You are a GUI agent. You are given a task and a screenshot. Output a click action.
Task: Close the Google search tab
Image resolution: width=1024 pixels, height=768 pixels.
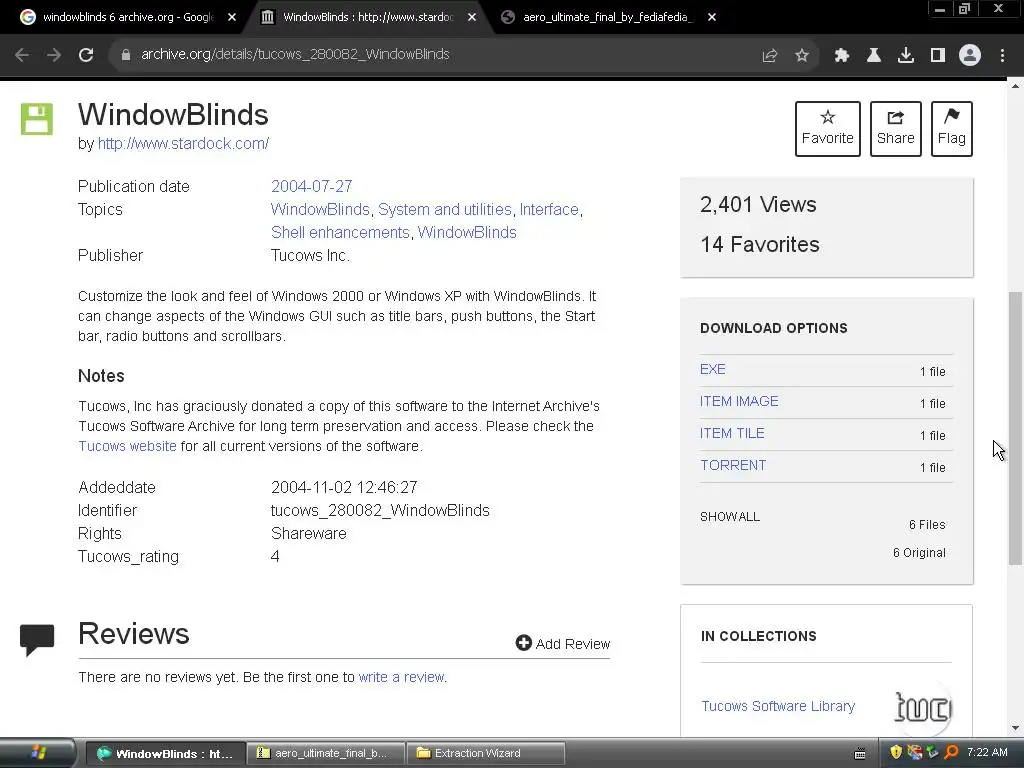coord(232,18)
